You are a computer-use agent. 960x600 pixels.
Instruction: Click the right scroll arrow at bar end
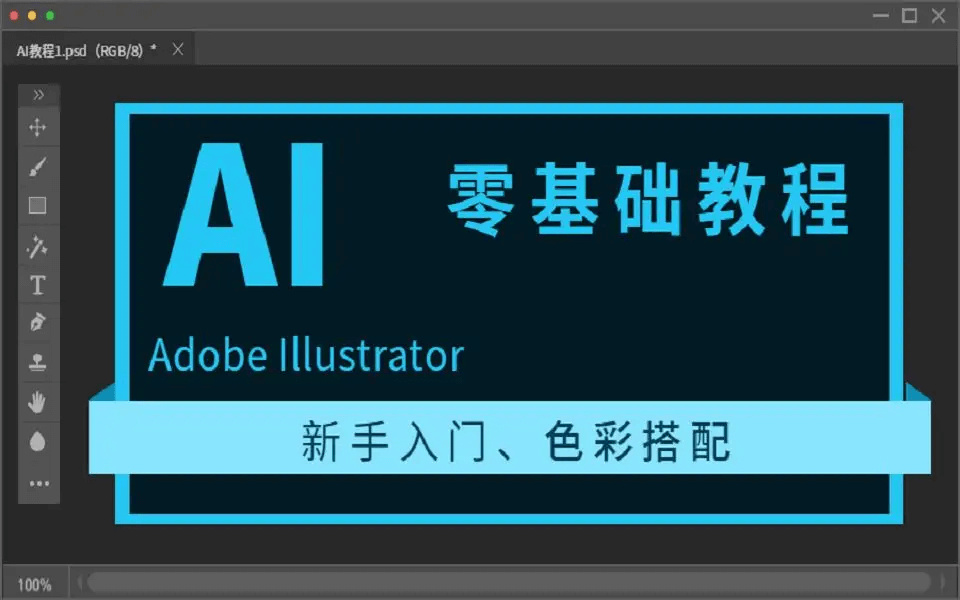(x=943, y=582)
